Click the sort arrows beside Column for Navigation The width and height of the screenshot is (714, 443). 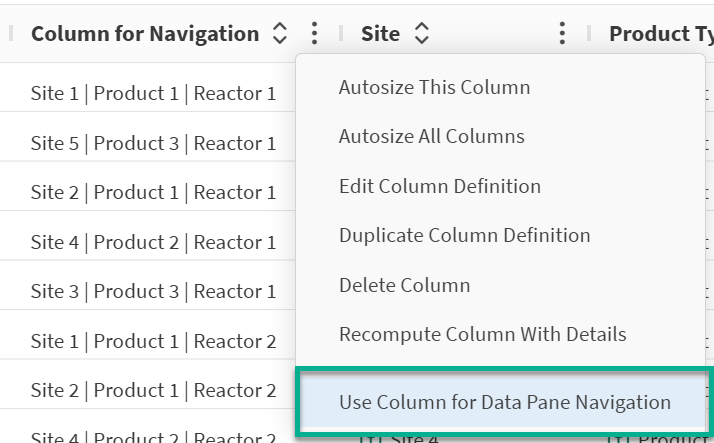(x=279, y=34)
